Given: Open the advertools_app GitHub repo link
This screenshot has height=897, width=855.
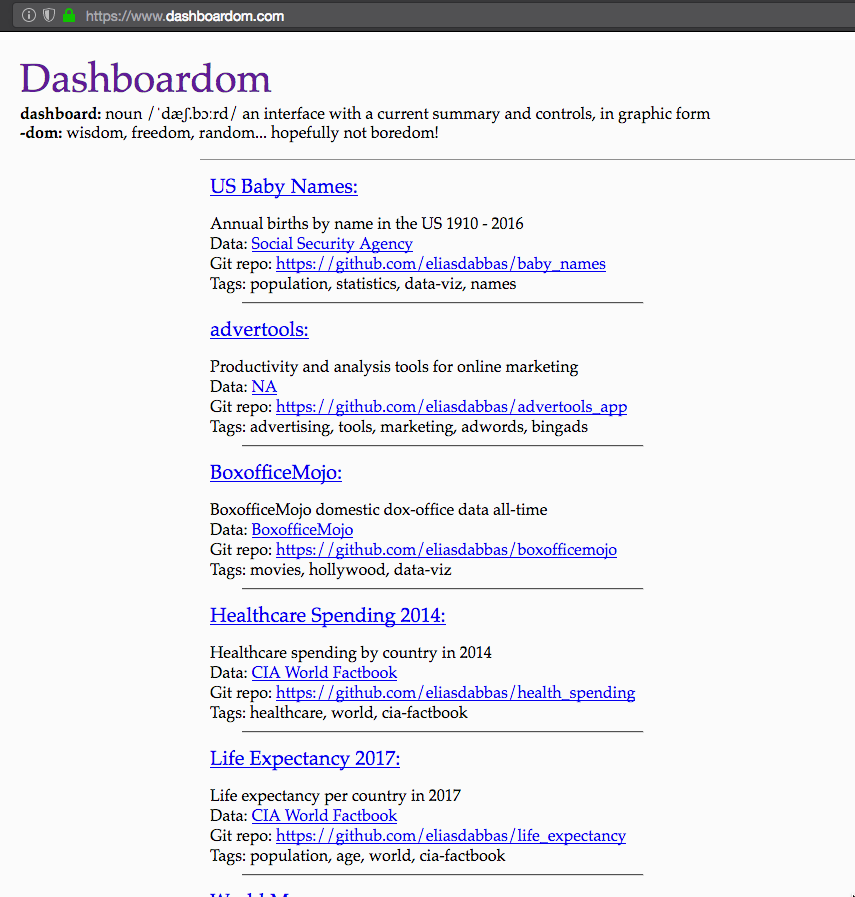Looking at the screenshot, I should [451, 407].
